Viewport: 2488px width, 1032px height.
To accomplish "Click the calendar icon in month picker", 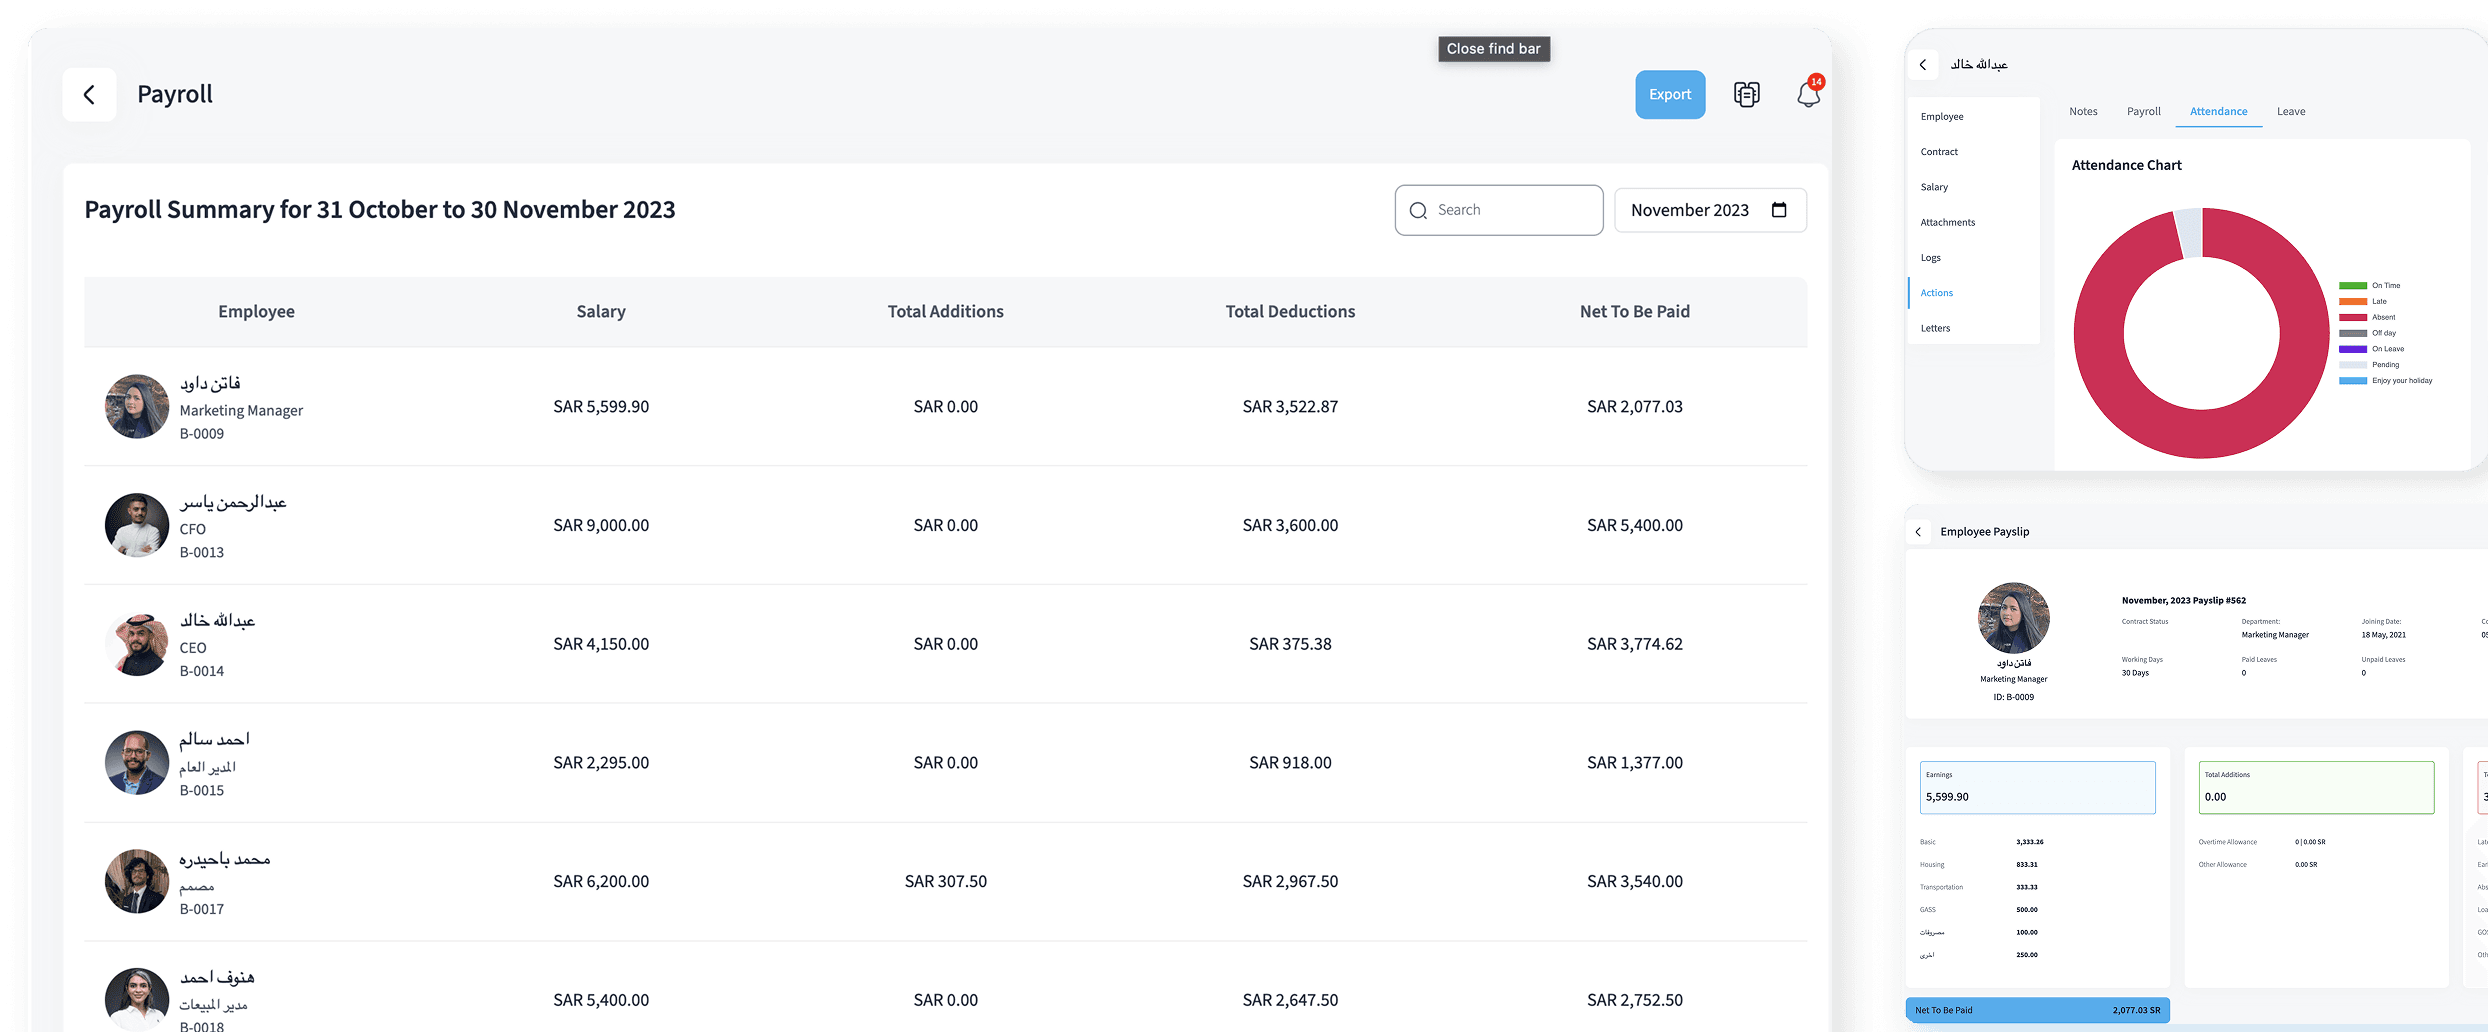I will pyautogui.click(x=1779, y=210).
